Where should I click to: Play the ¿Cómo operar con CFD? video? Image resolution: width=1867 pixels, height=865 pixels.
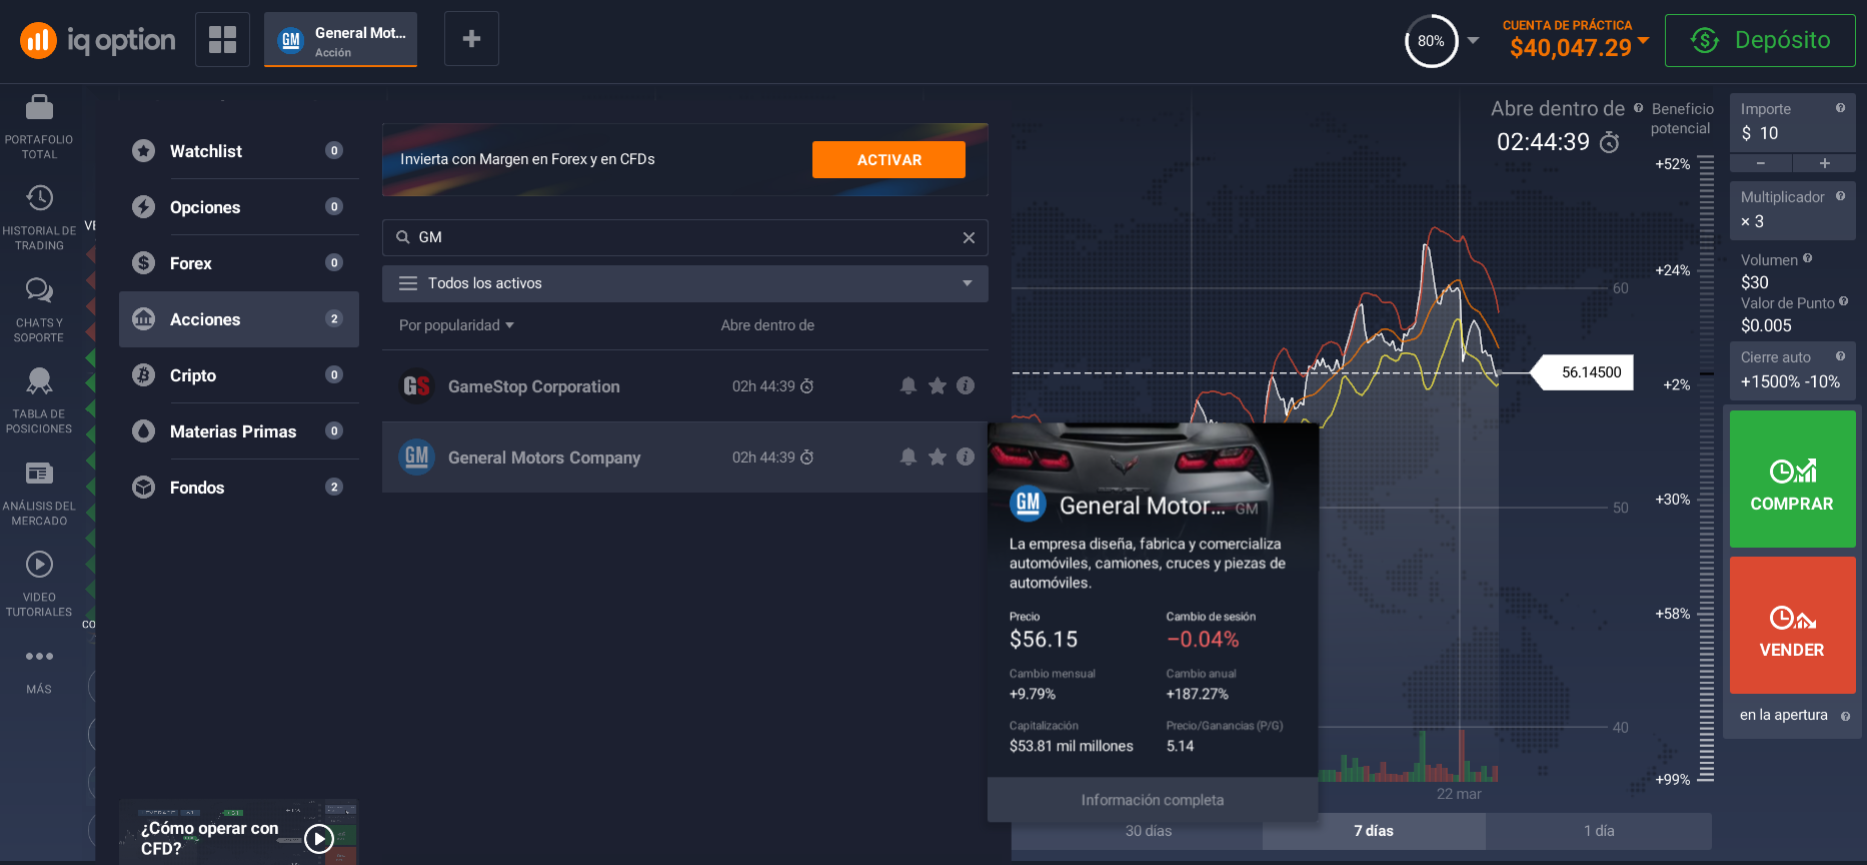(x=319, y=838)
